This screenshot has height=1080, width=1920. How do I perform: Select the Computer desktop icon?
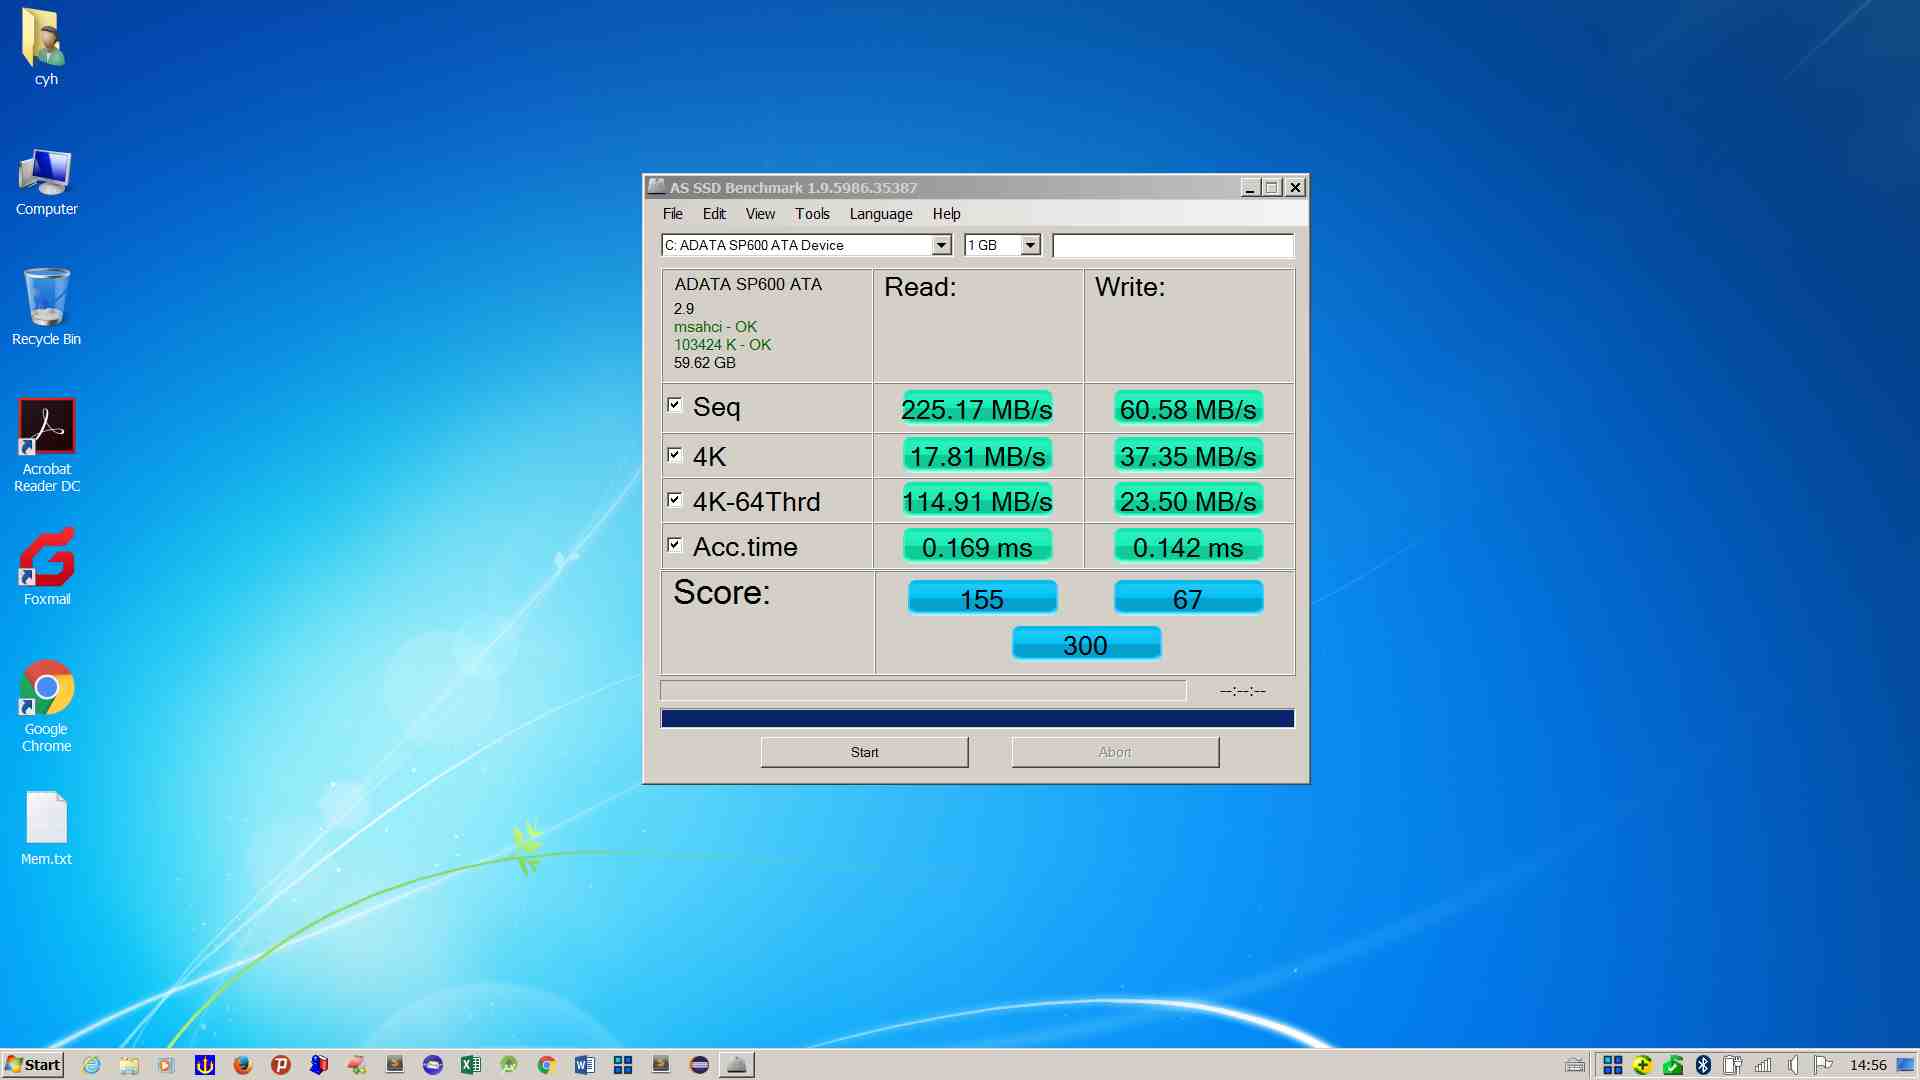tap(46, 182)
